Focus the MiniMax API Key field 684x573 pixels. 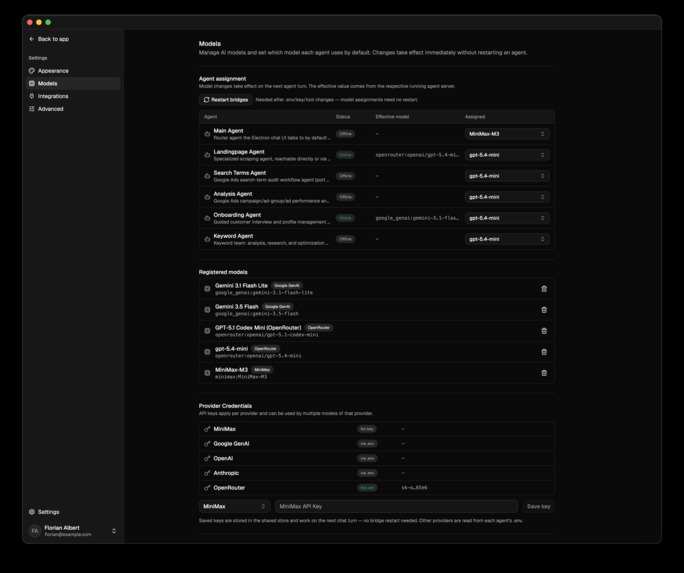pyautogui.click(x=396, y=506)
